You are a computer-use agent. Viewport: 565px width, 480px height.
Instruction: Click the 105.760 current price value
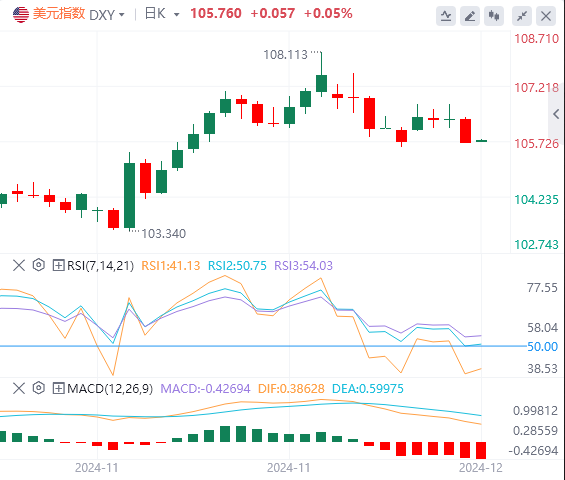216,14
